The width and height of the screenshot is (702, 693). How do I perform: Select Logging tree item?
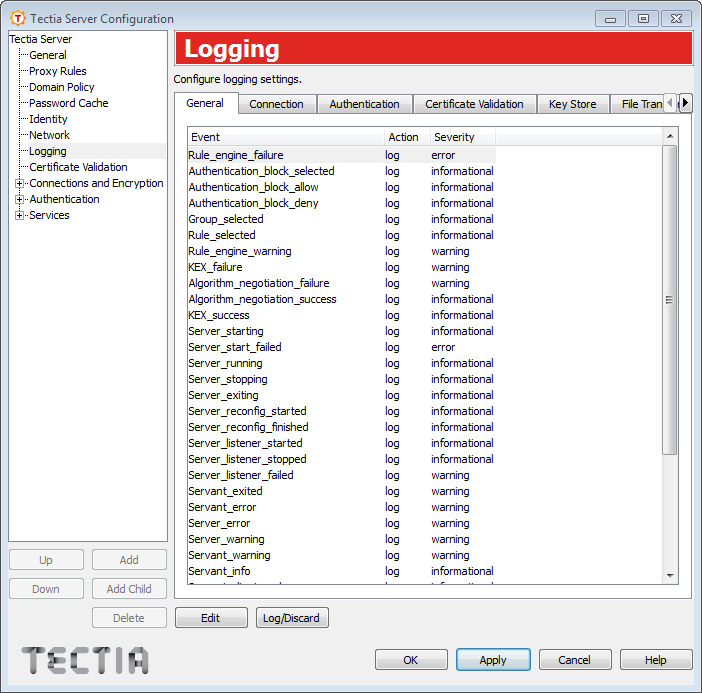click(48, 151)
